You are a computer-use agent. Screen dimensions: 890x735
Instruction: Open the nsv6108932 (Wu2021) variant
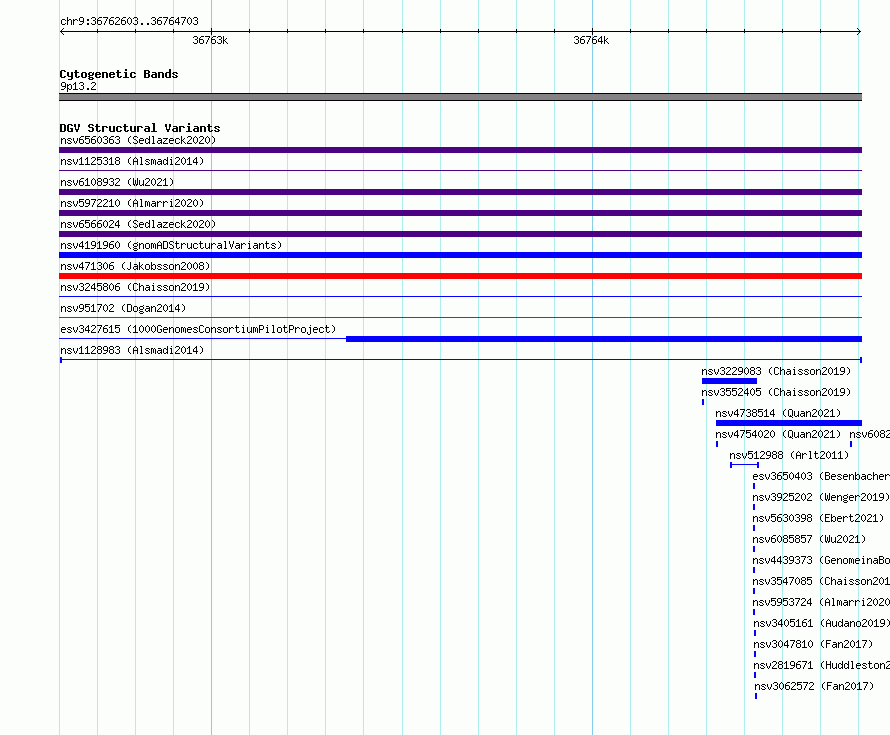(117, 182)
